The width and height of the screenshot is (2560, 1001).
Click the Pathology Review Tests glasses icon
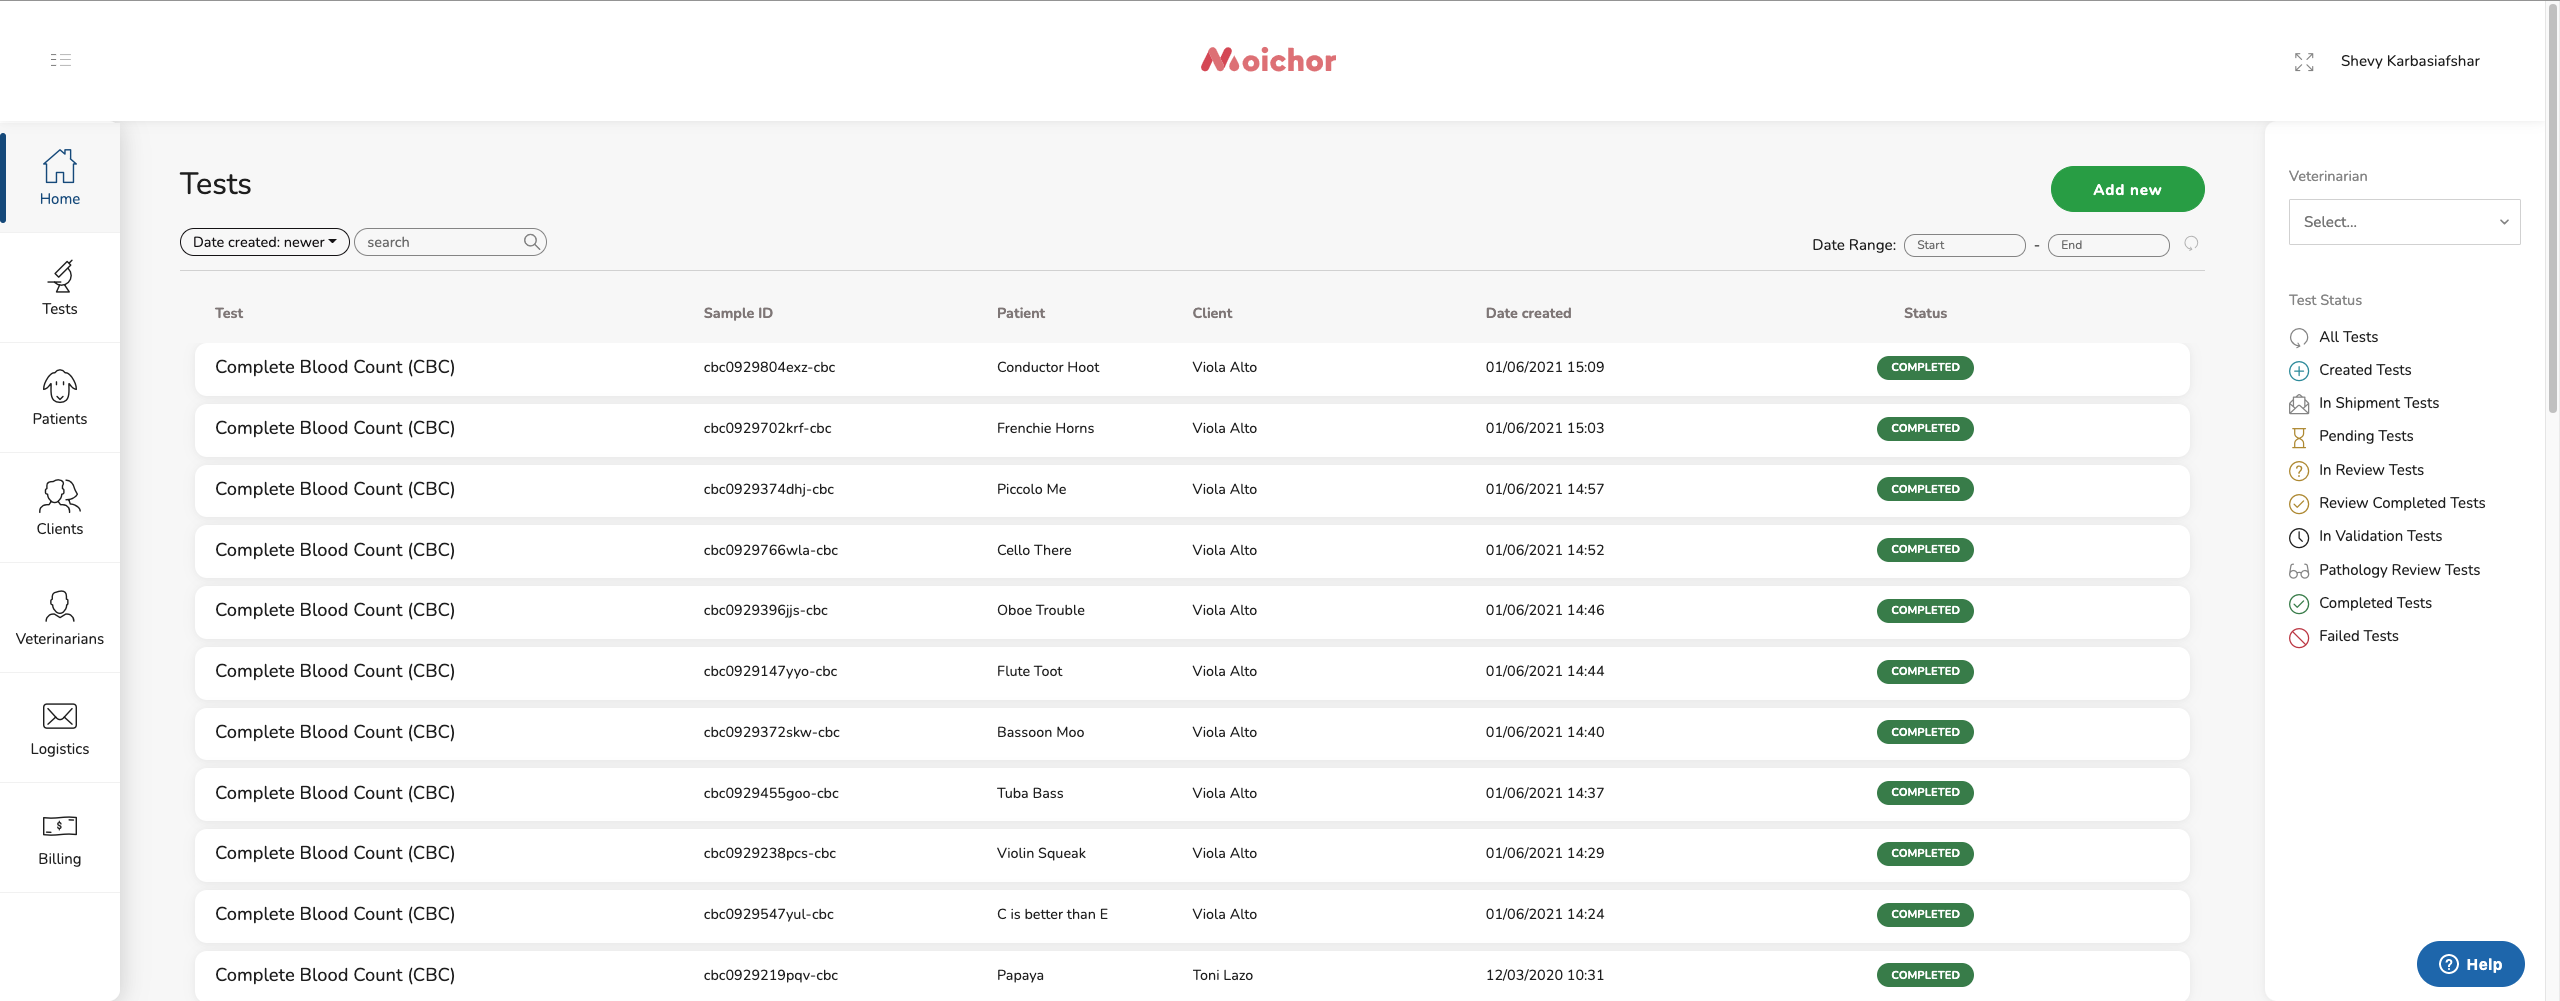click(x=2299, y=571)
